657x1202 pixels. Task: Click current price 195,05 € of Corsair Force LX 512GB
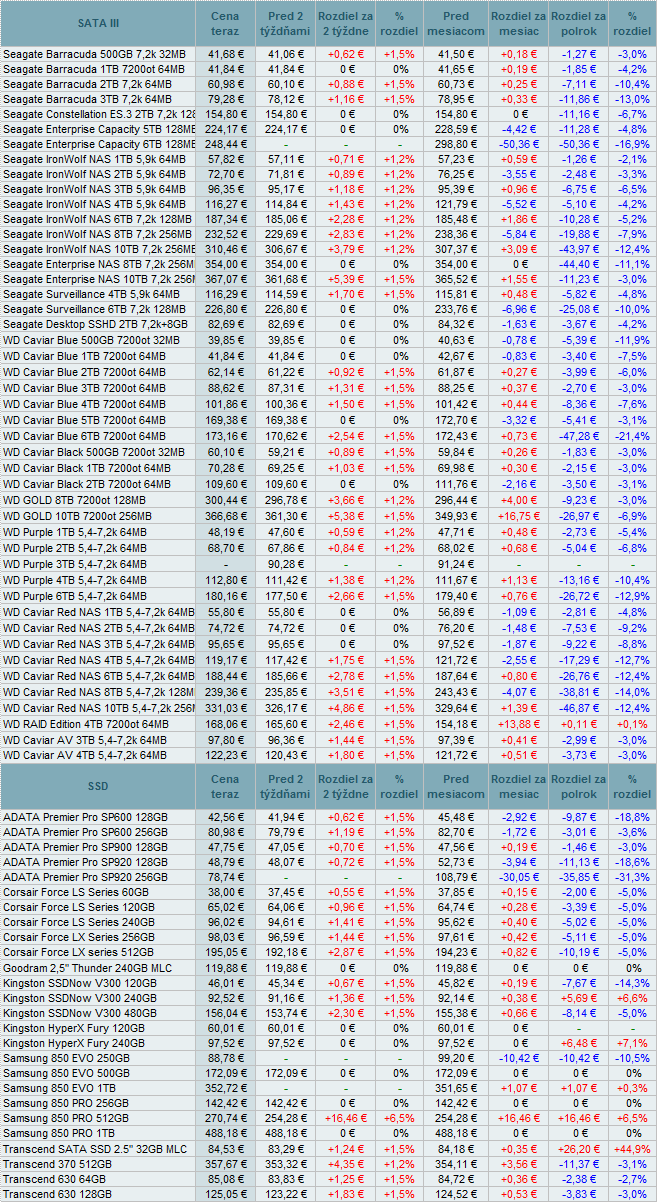(x=225, y=953)
